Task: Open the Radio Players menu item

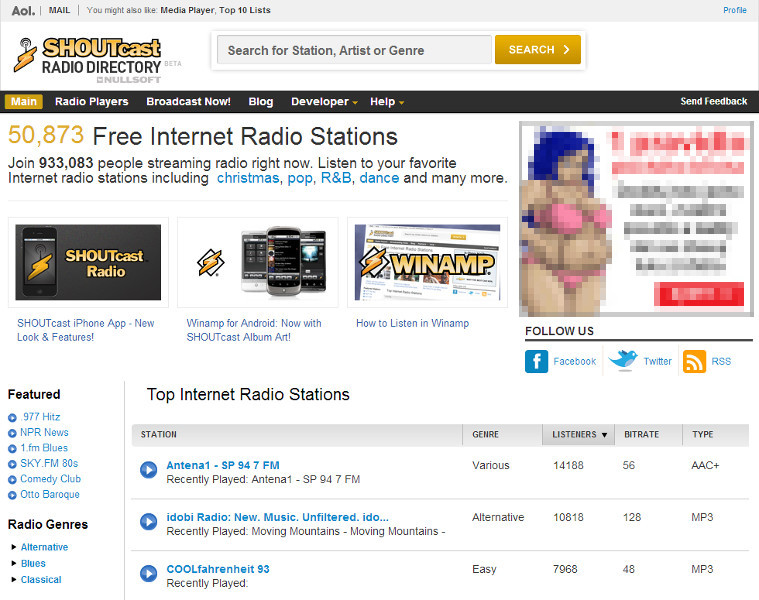Action: [x=91, y=102]
